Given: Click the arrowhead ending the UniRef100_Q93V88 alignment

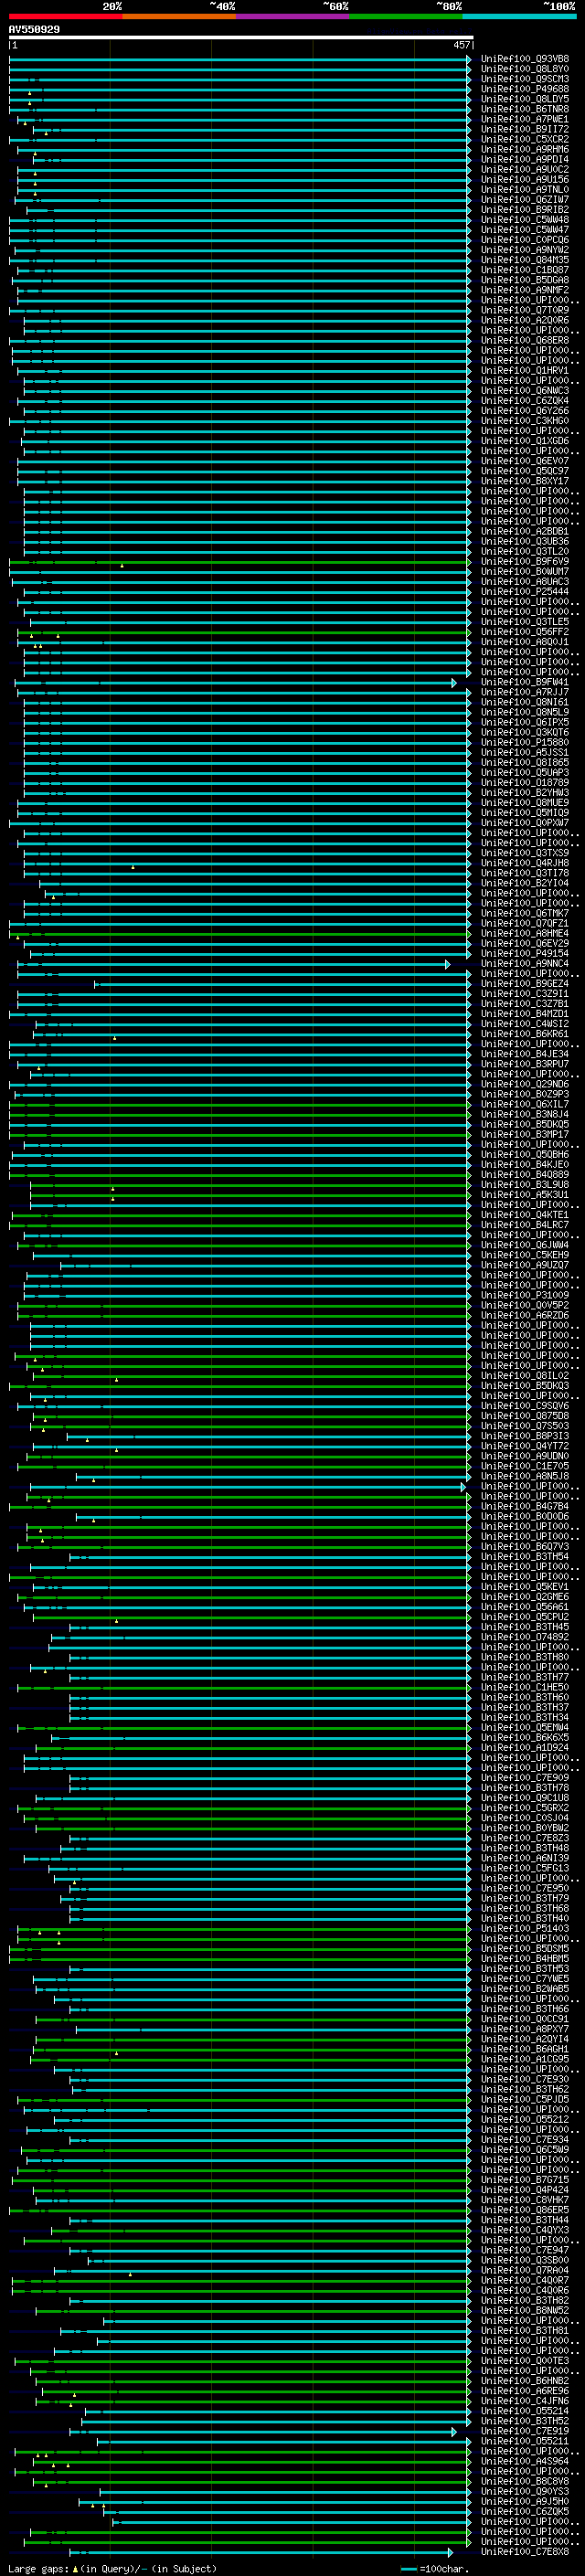Looking at the screenshot, I should (469, 59).
